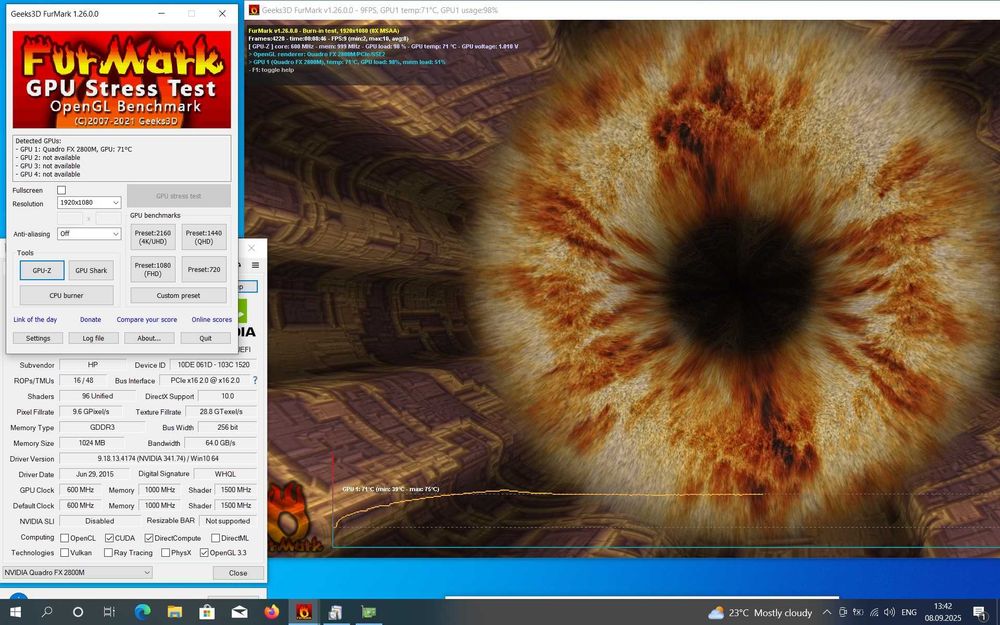Open Online scores link
The height and width of the screenshot is (625, 1000).
point(212,320)
